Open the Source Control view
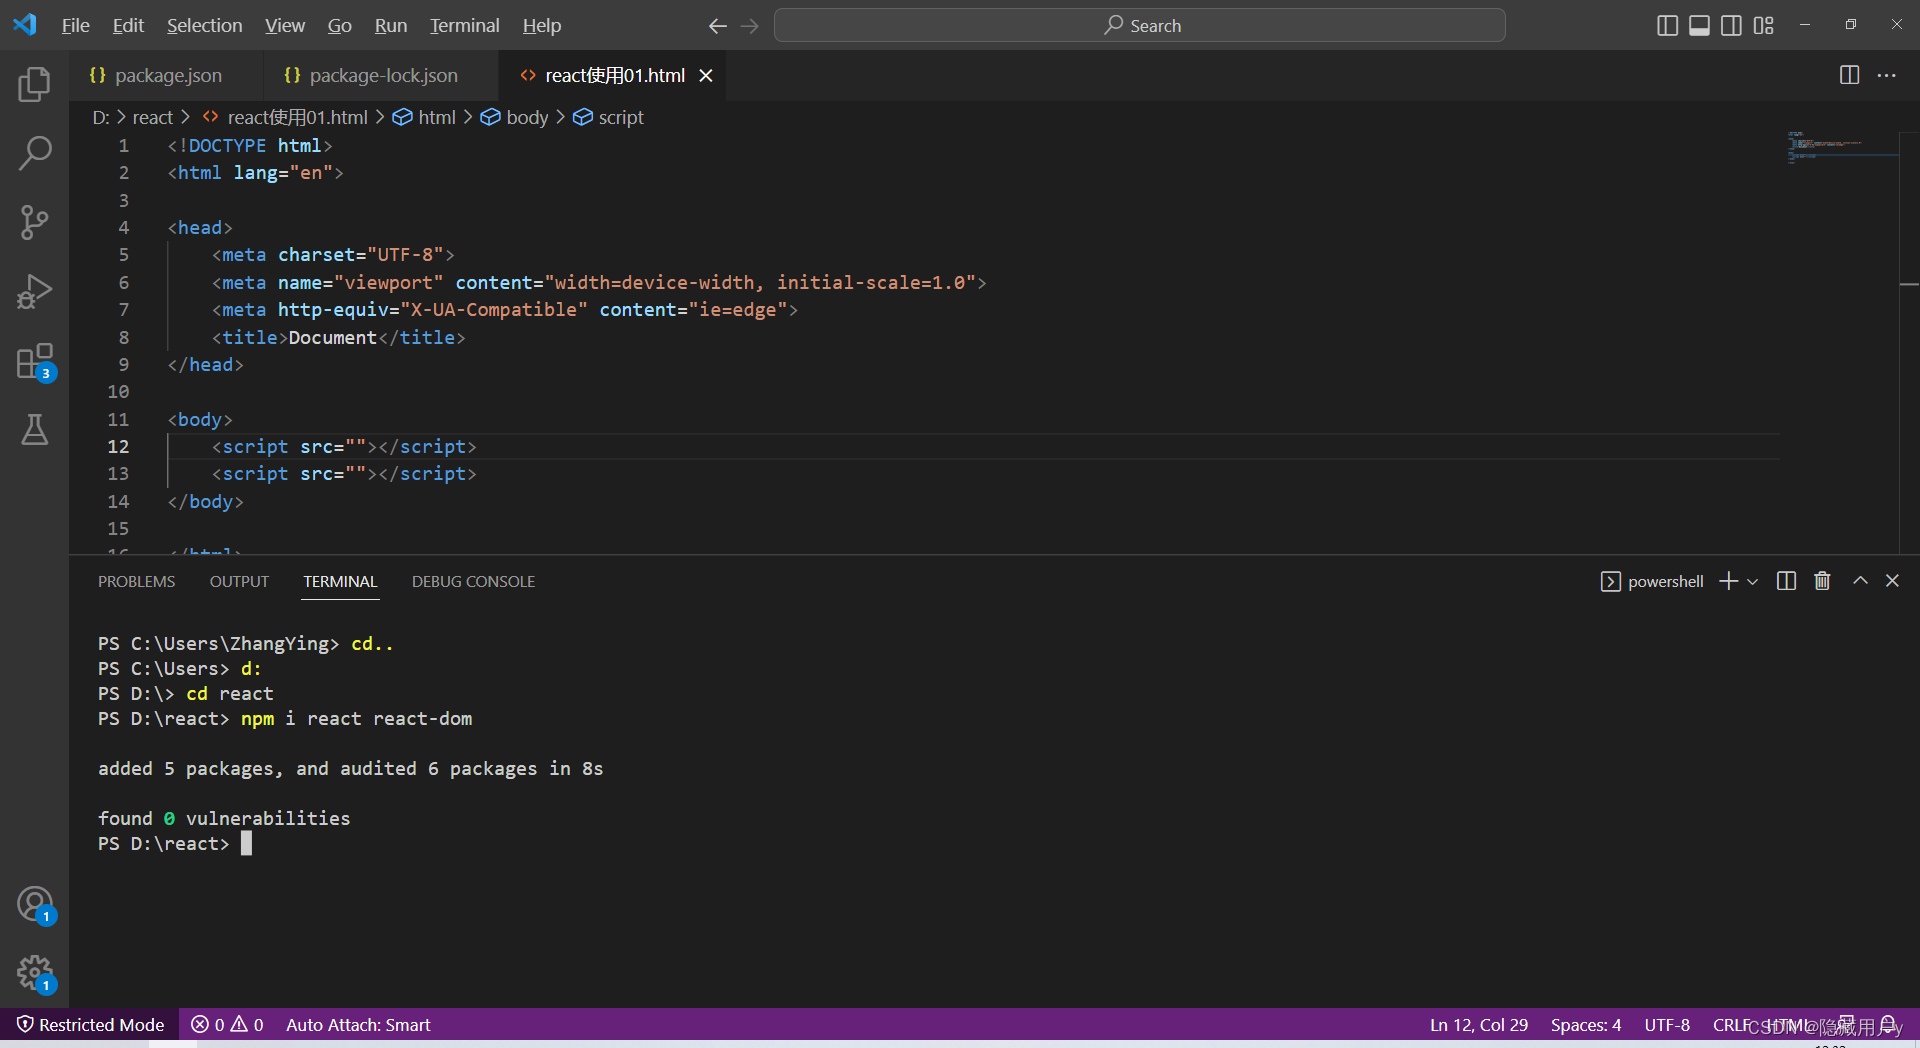1920x1048 pixels. 34,222
